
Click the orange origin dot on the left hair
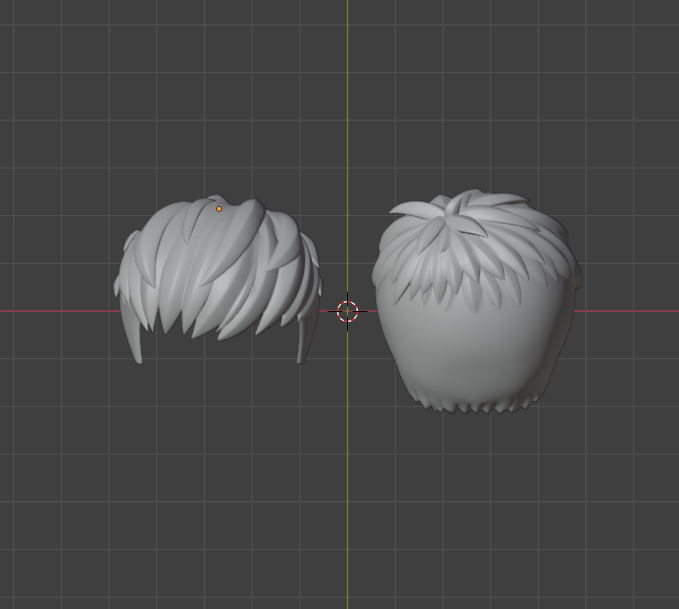click(220, 209)
